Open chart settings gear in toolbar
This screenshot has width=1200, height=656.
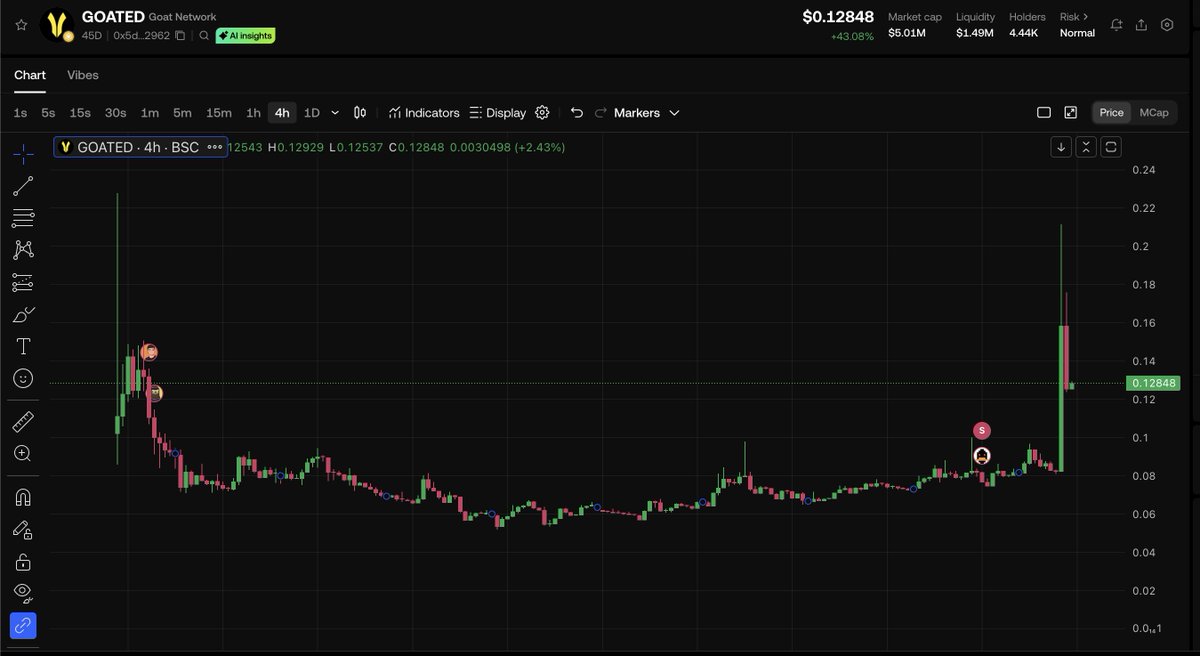pyautogui.click(x=542, y=113)
